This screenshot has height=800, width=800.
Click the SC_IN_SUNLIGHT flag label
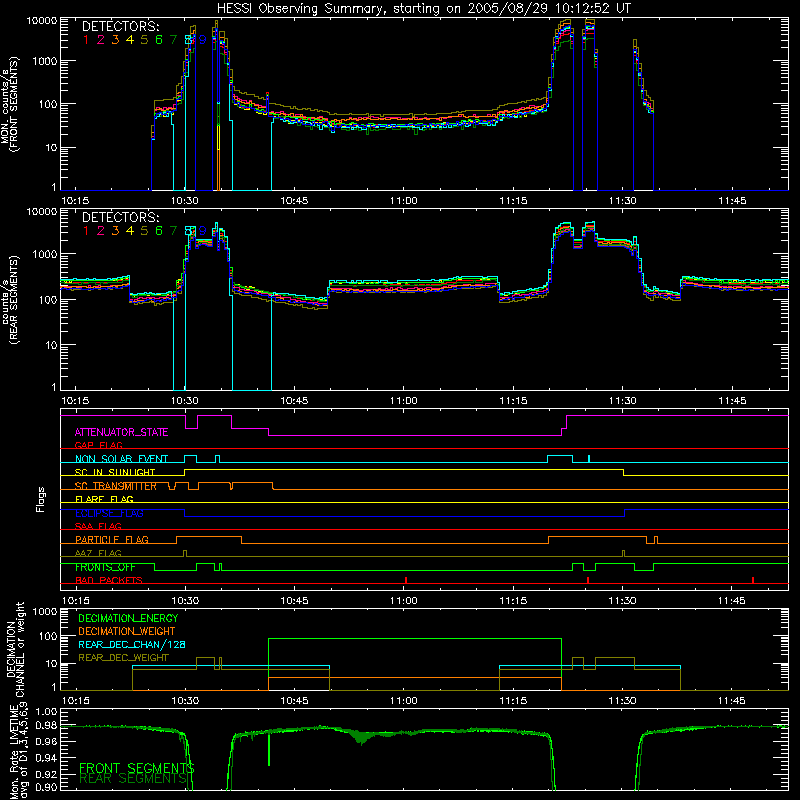point(115,472)
